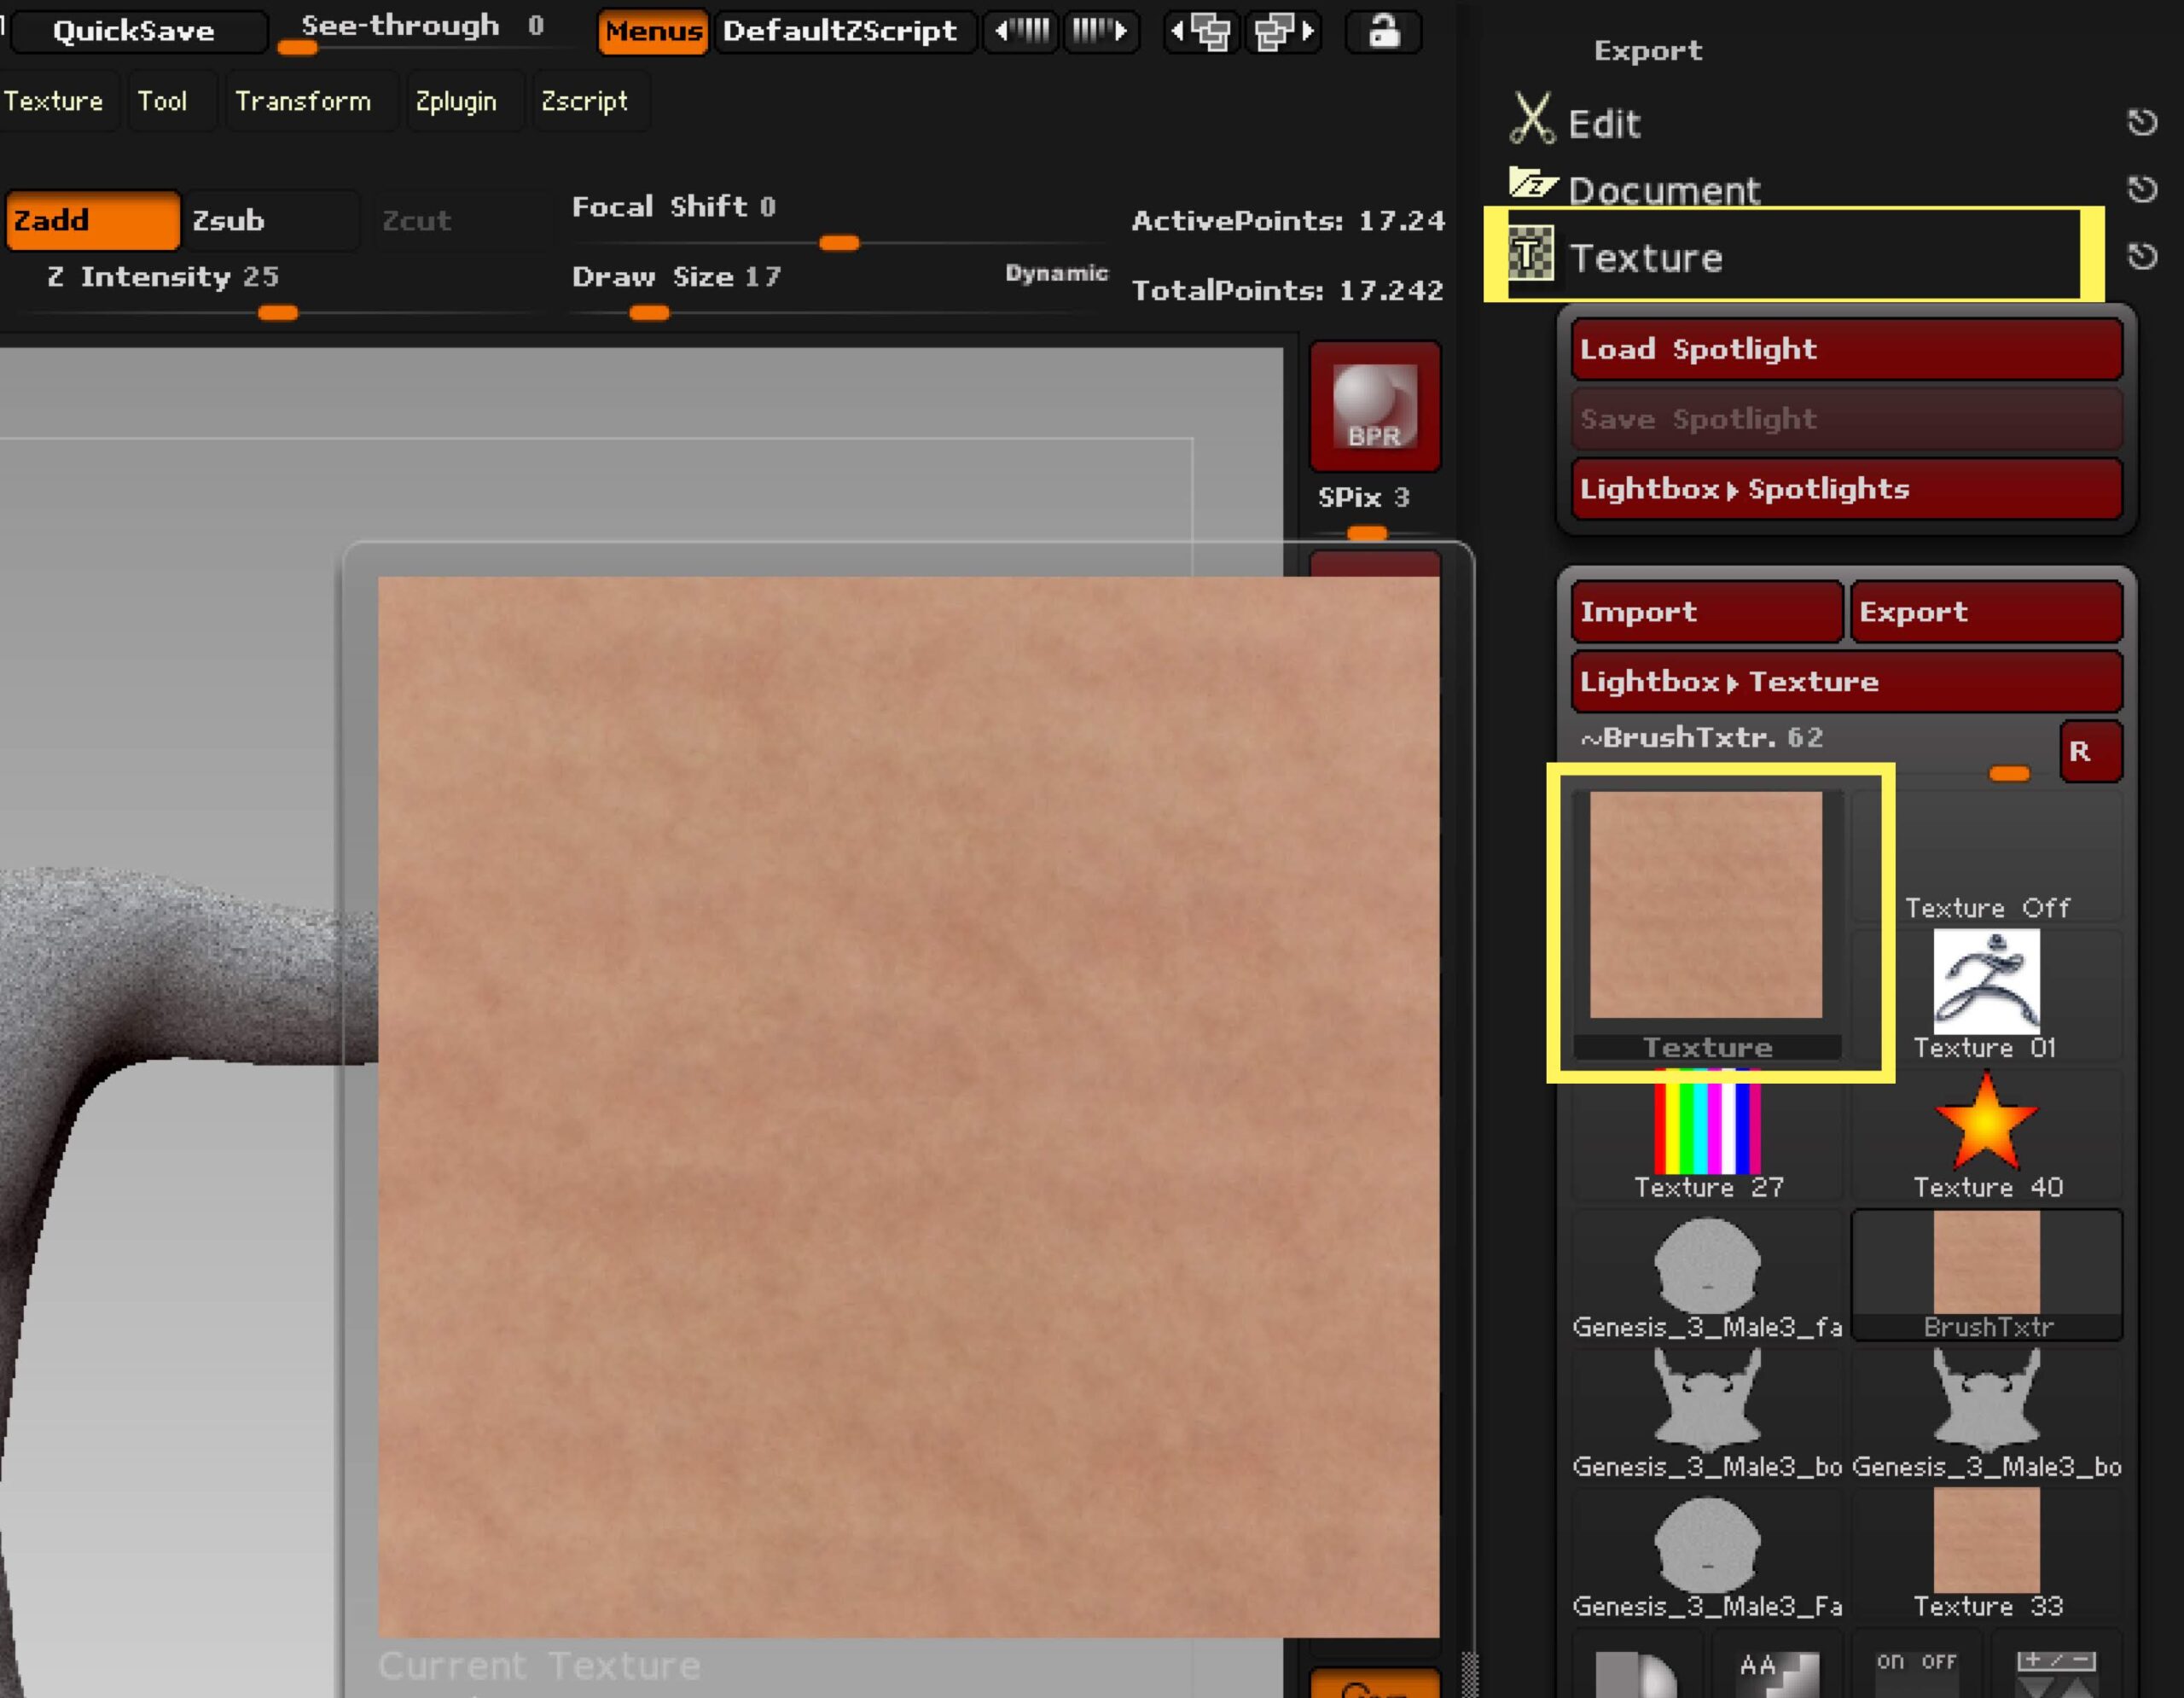Enable Zadd sculpting mode
Viewport: 2184px width, 1698px height.
pyautogui.click(x=92, y=220)
